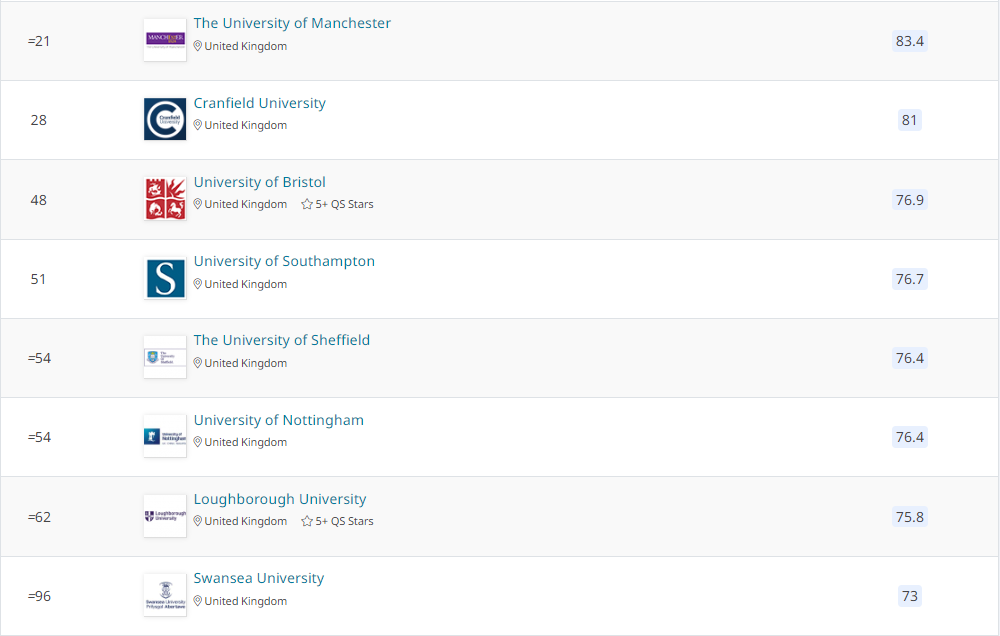The image size is (1000, 636).
Task: Open the University of Southampton link
Action: (284, 261)
